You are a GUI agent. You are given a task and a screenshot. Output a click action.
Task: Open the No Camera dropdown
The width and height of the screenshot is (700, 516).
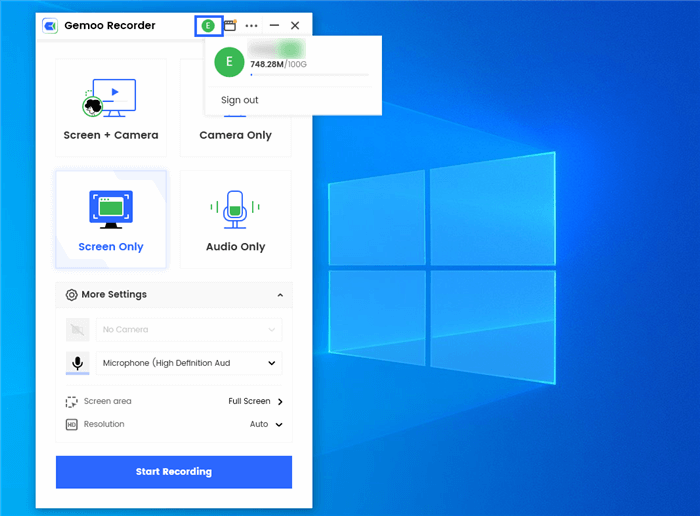[189, 330]
